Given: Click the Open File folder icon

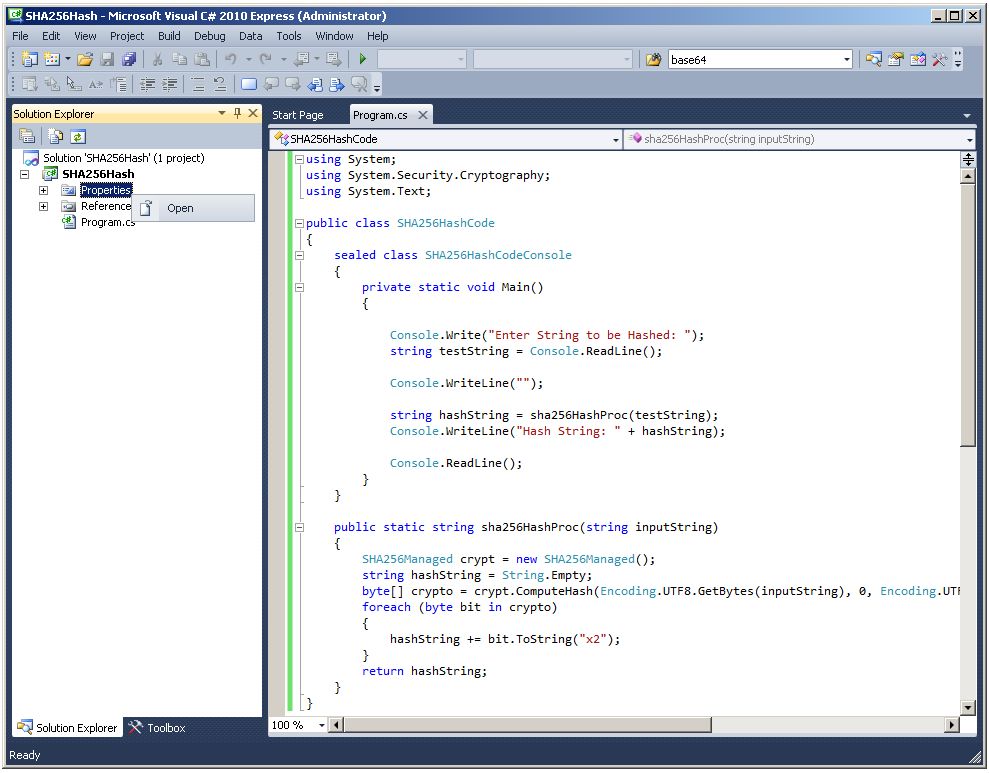Looking at the screenshot, I should 85,60.
